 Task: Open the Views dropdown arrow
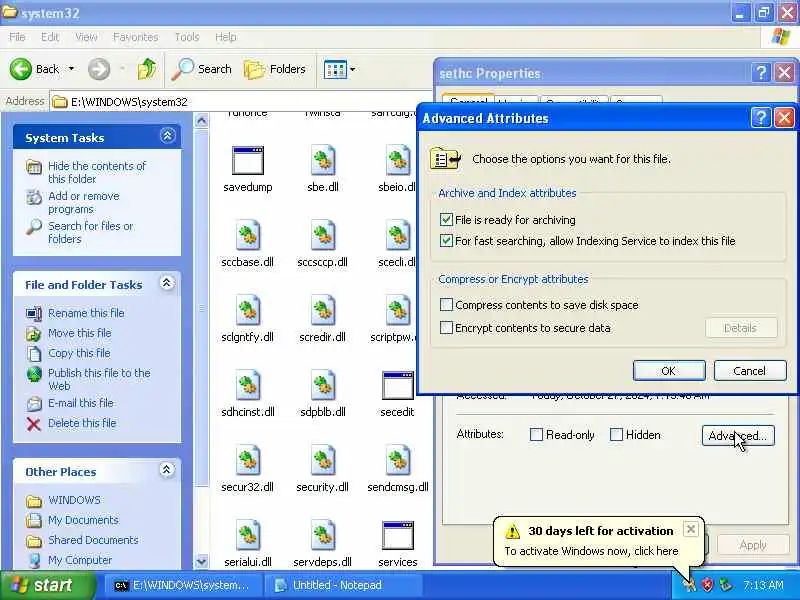coord(353,69)
